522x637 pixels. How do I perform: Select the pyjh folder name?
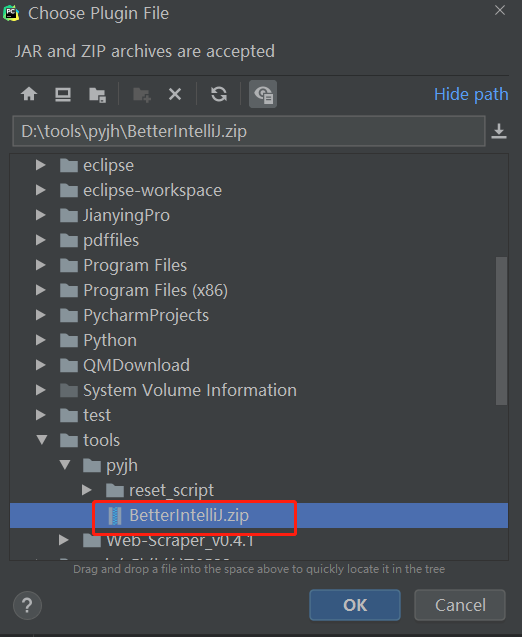pos(122,466)
